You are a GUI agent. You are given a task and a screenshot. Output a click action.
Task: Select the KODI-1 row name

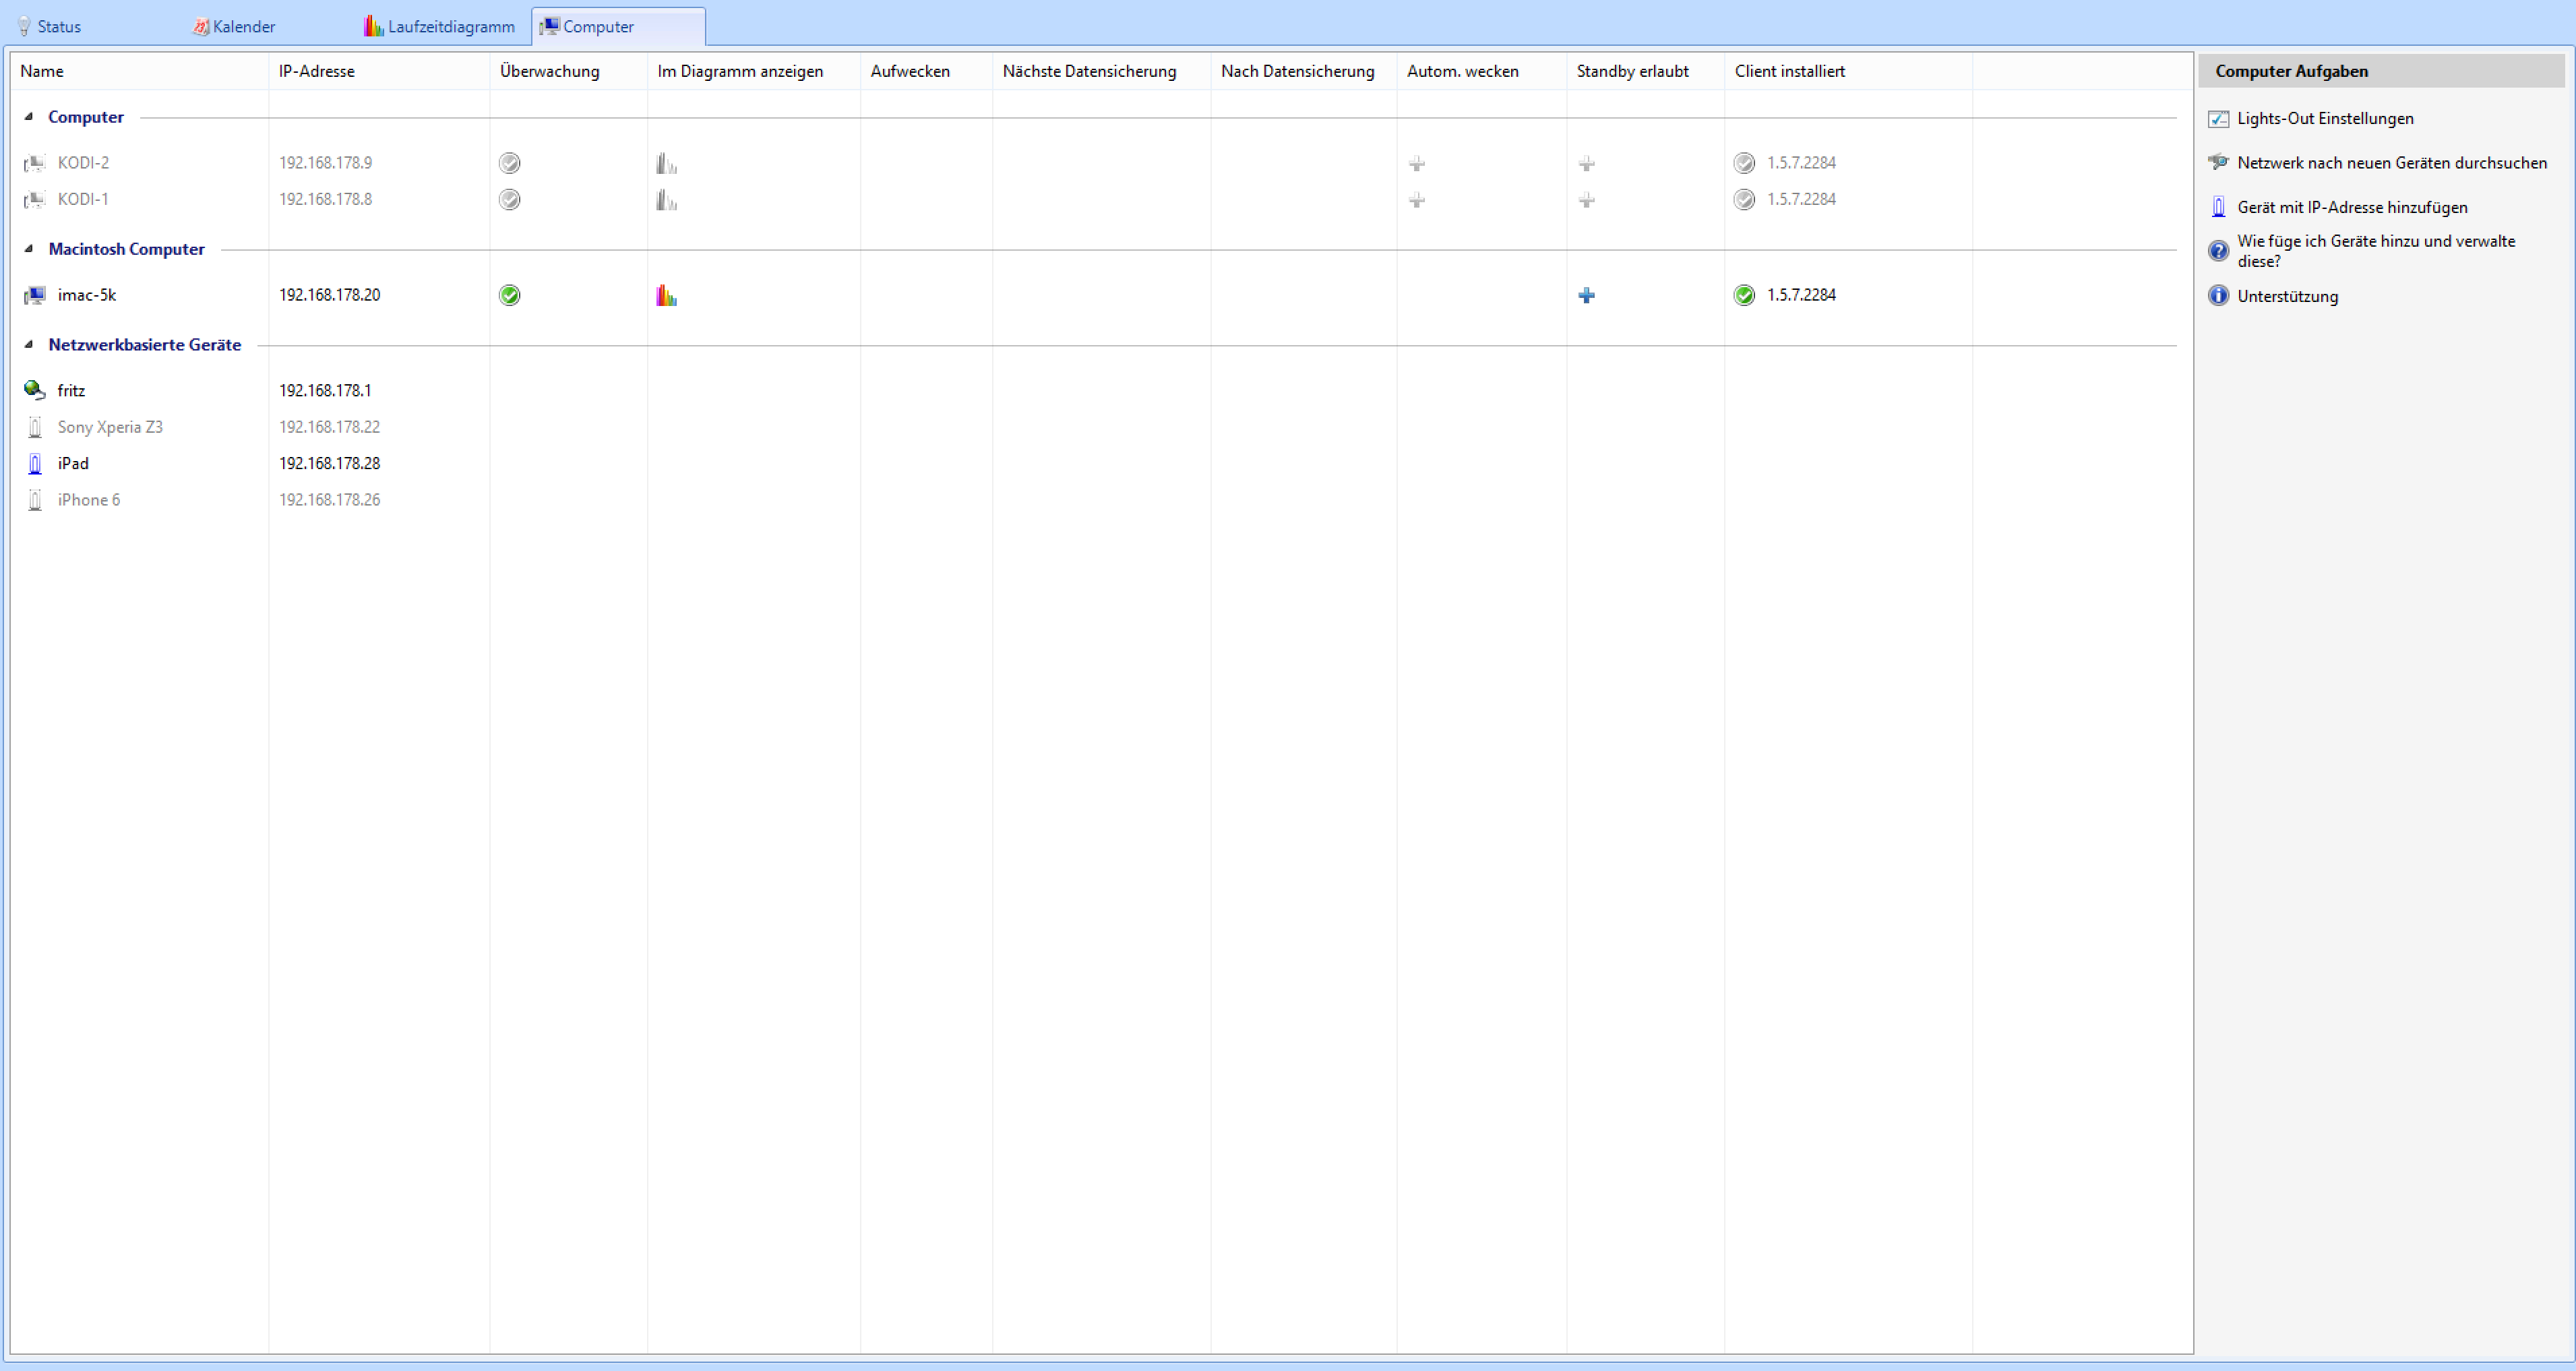83,200
